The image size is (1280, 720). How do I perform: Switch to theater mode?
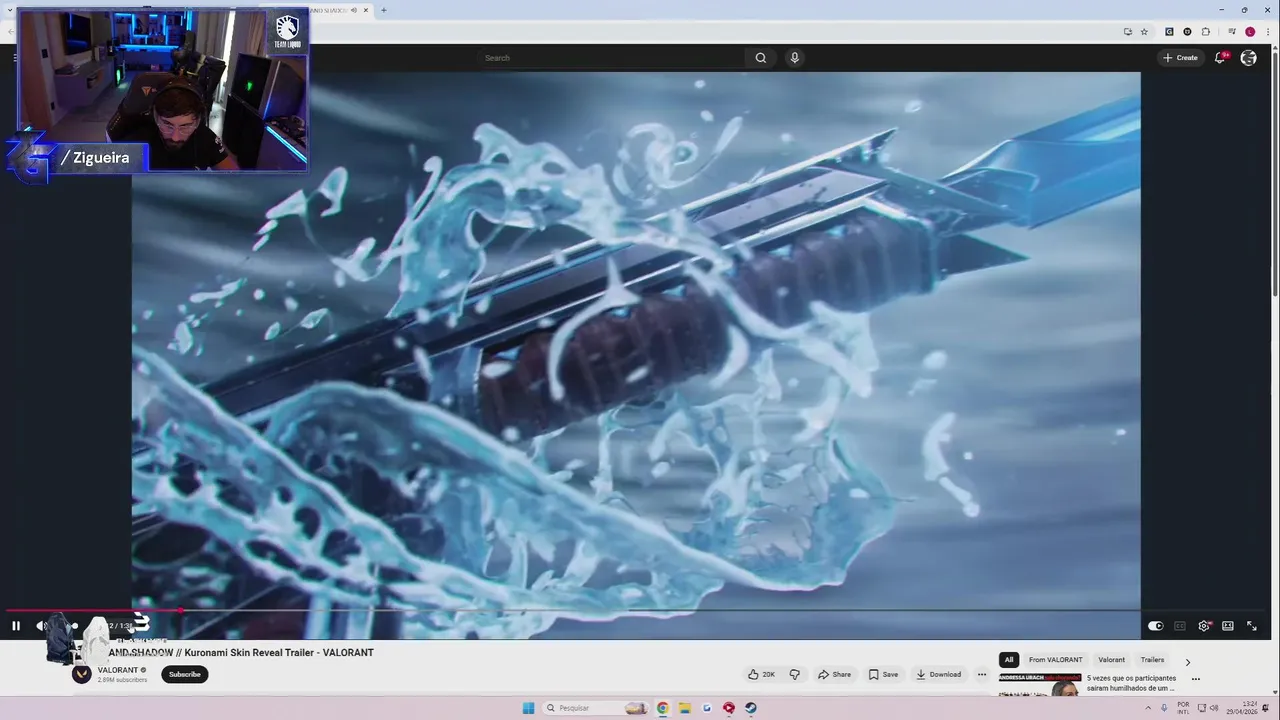[x=1228, y=626]
